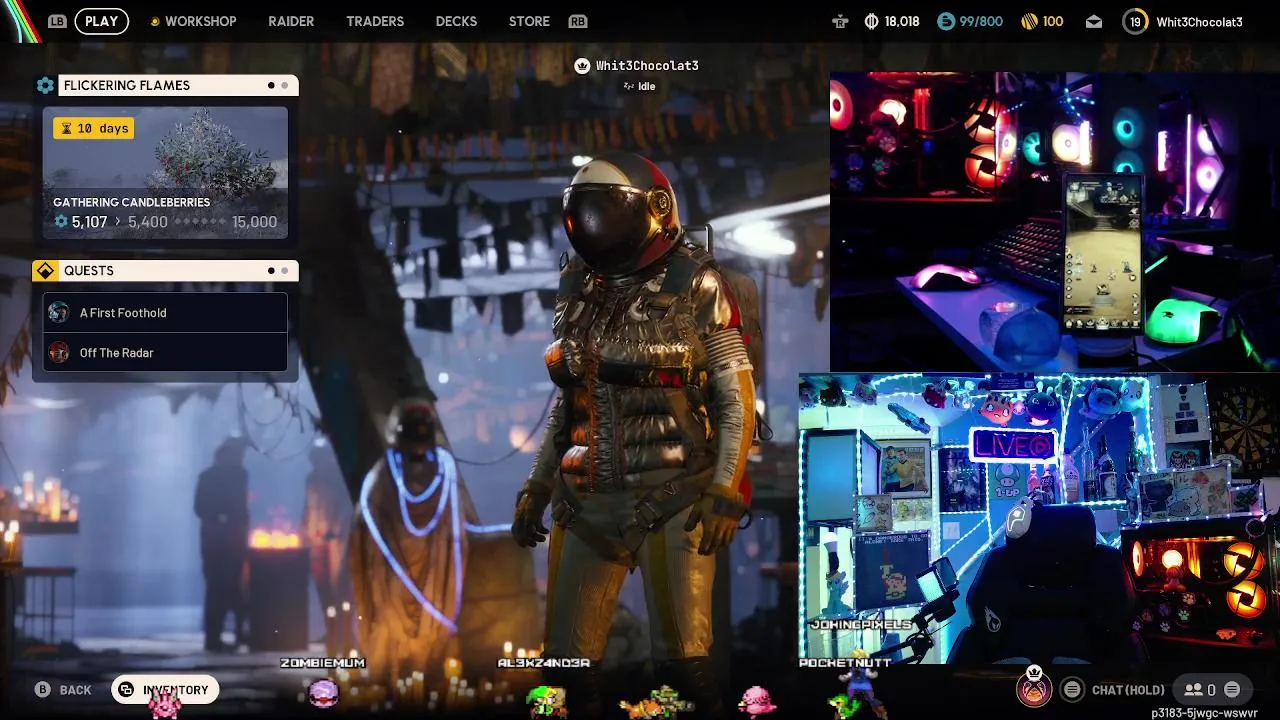
Task: Click the player avatar portrait at bottom right
Action: pyautogui.click(x=1034, y=689)
